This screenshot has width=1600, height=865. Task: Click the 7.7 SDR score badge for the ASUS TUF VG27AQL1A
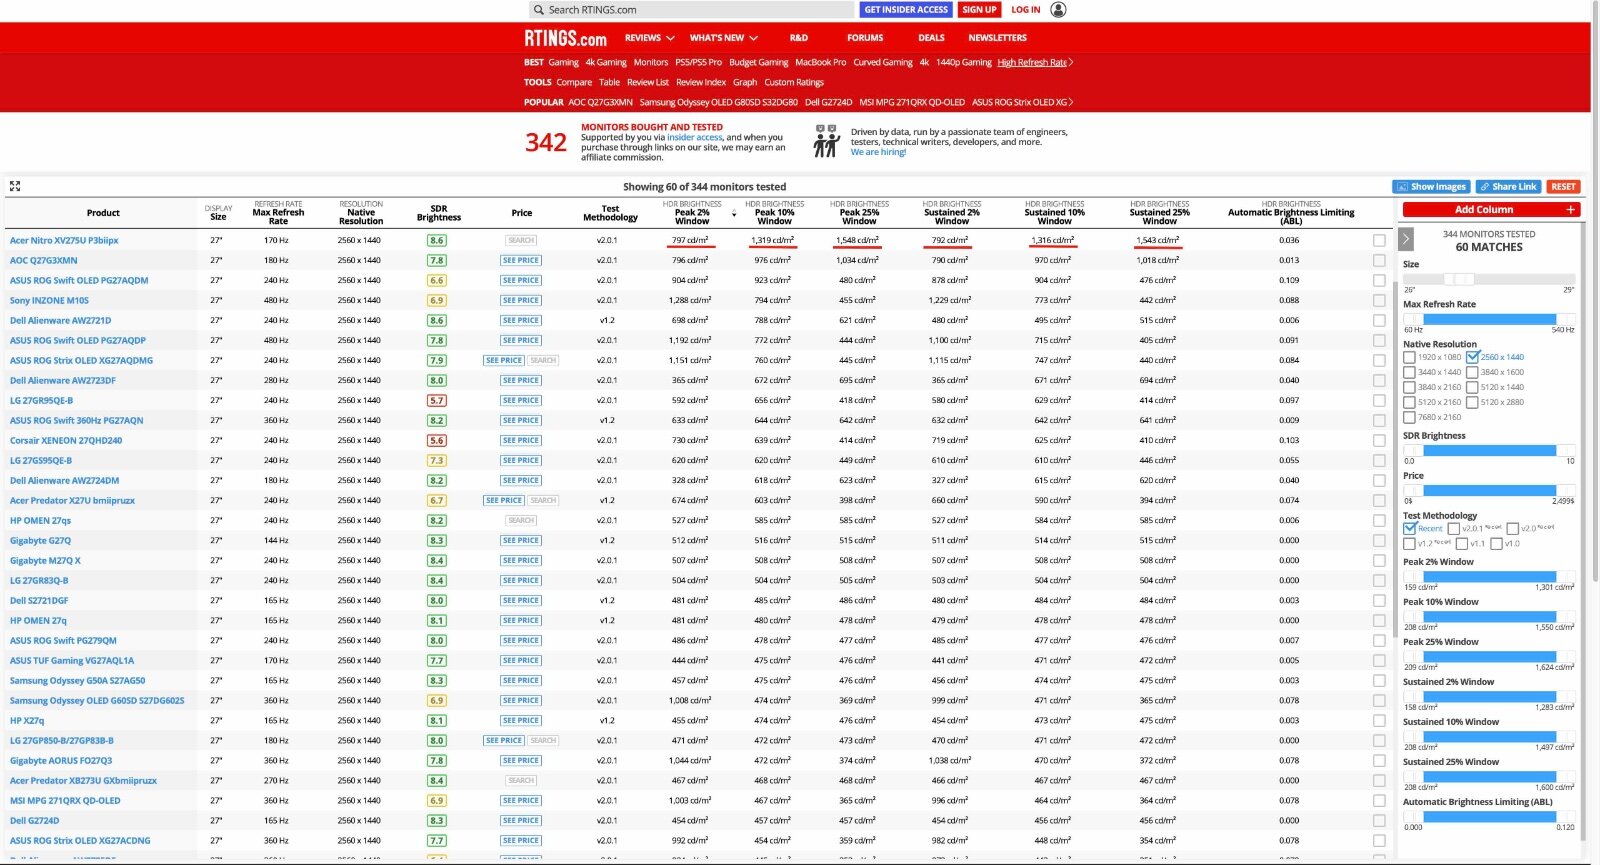(x=437, y=660)
